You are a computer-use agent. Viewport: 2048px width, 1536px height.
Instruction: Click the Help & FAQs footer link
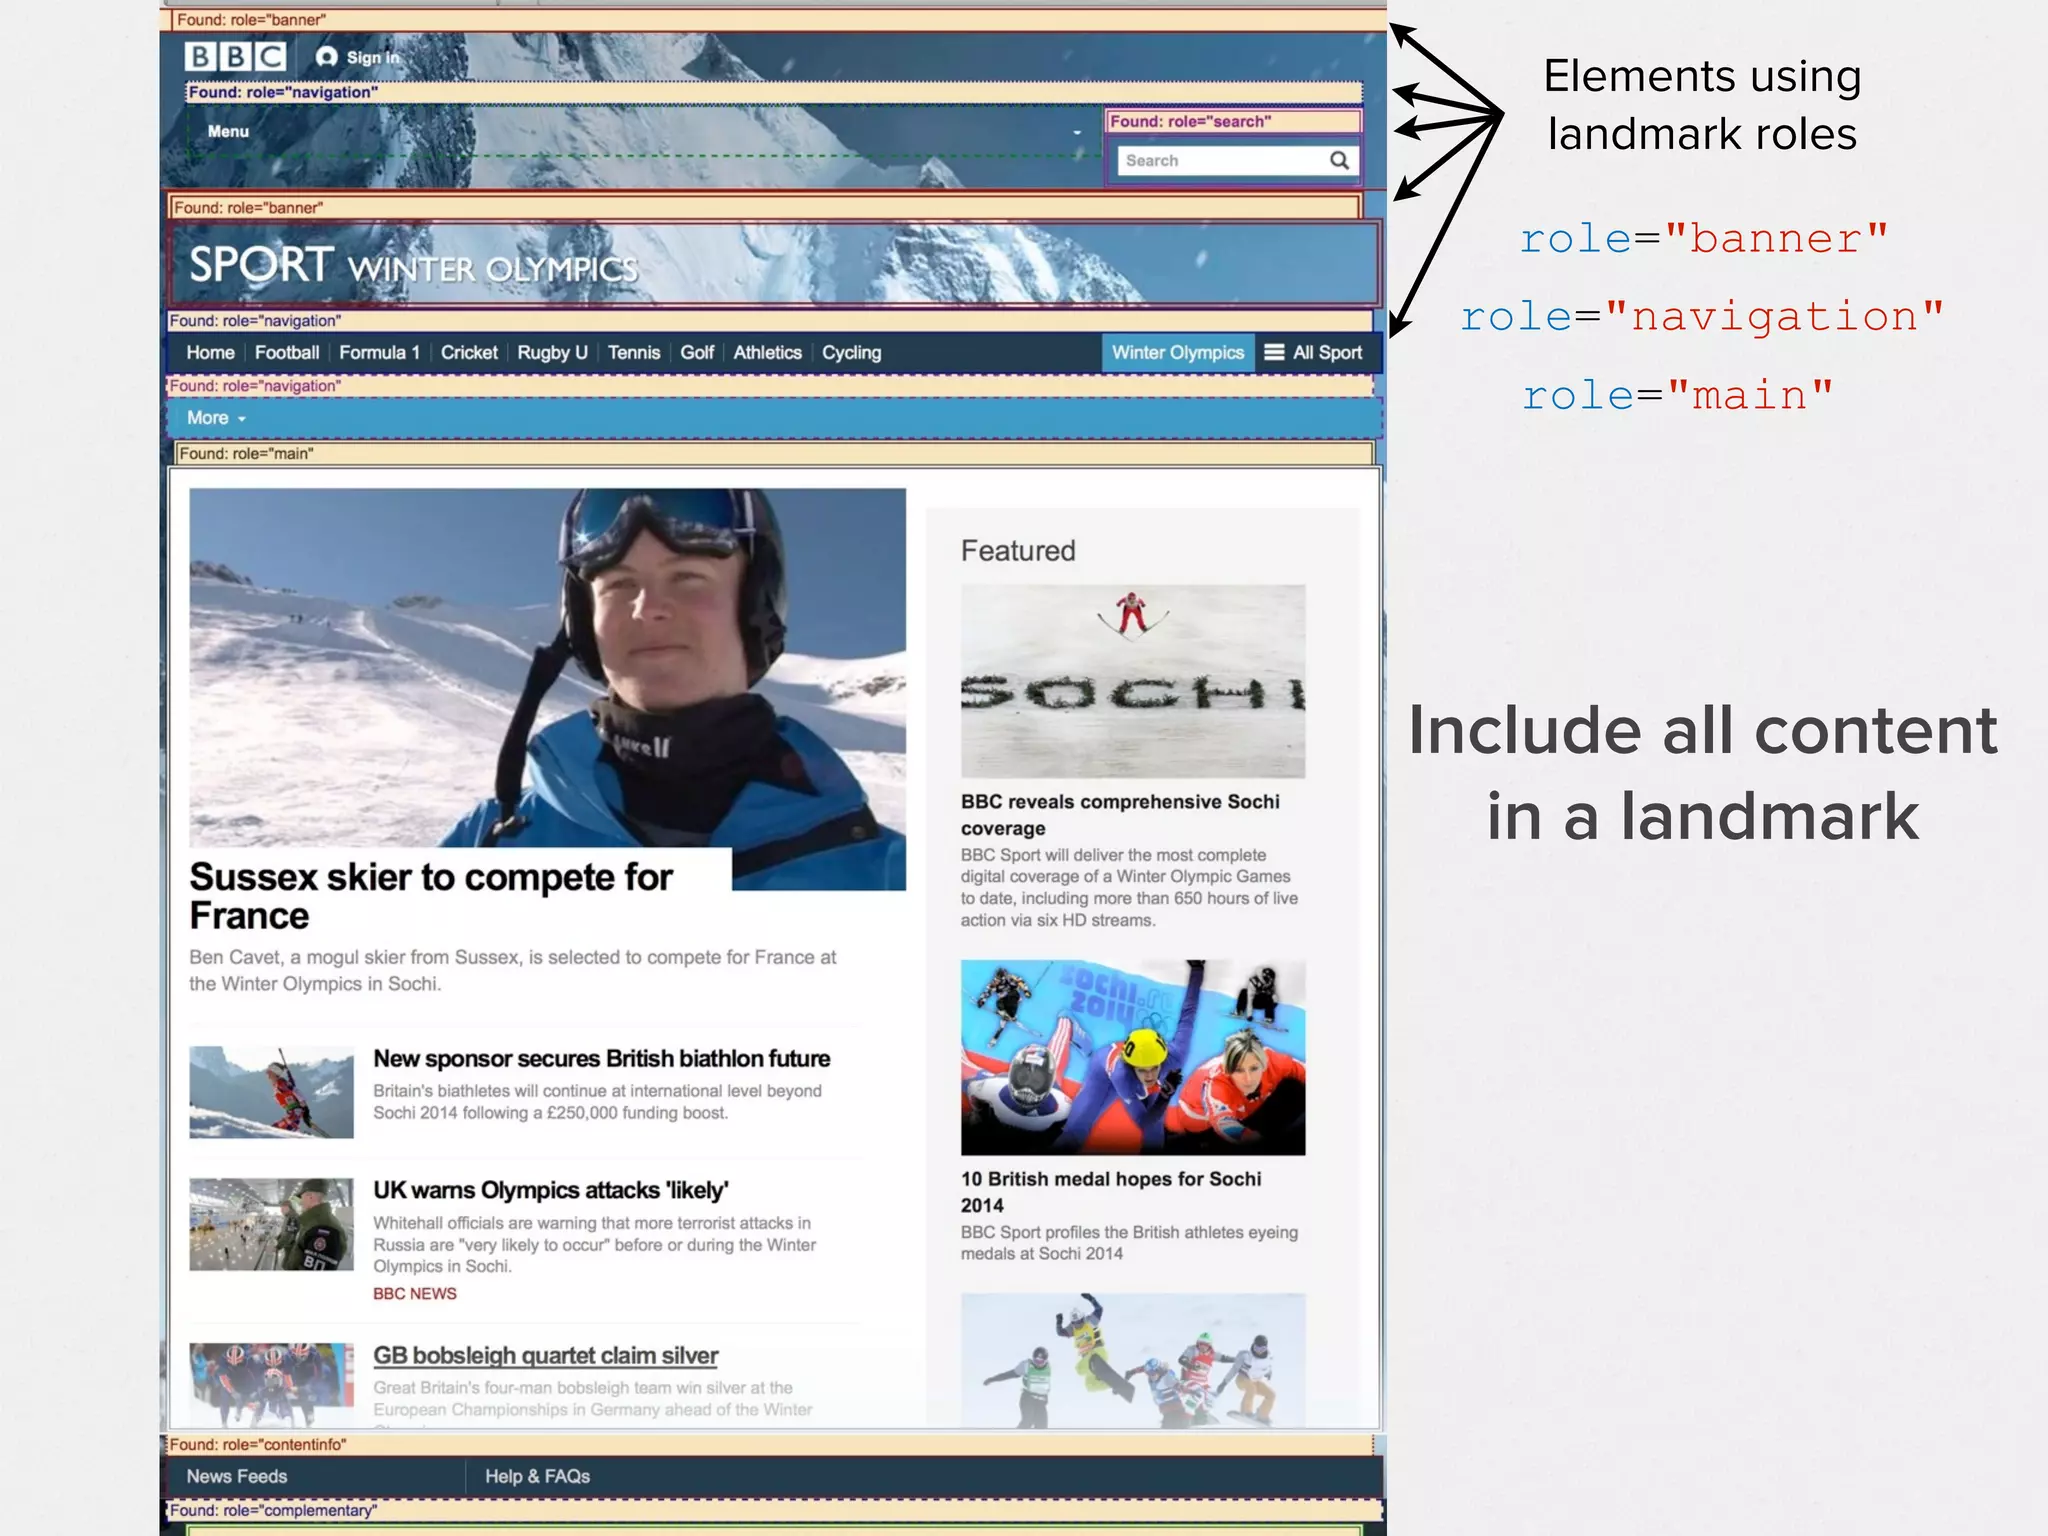pyautogui.click(x=537, y=1476)
